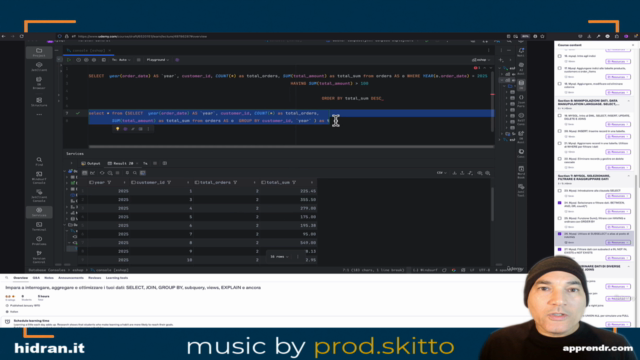Collapse Section 6 manipolazione dati
This screenshot has height=360, width=640.
[629, 101]
